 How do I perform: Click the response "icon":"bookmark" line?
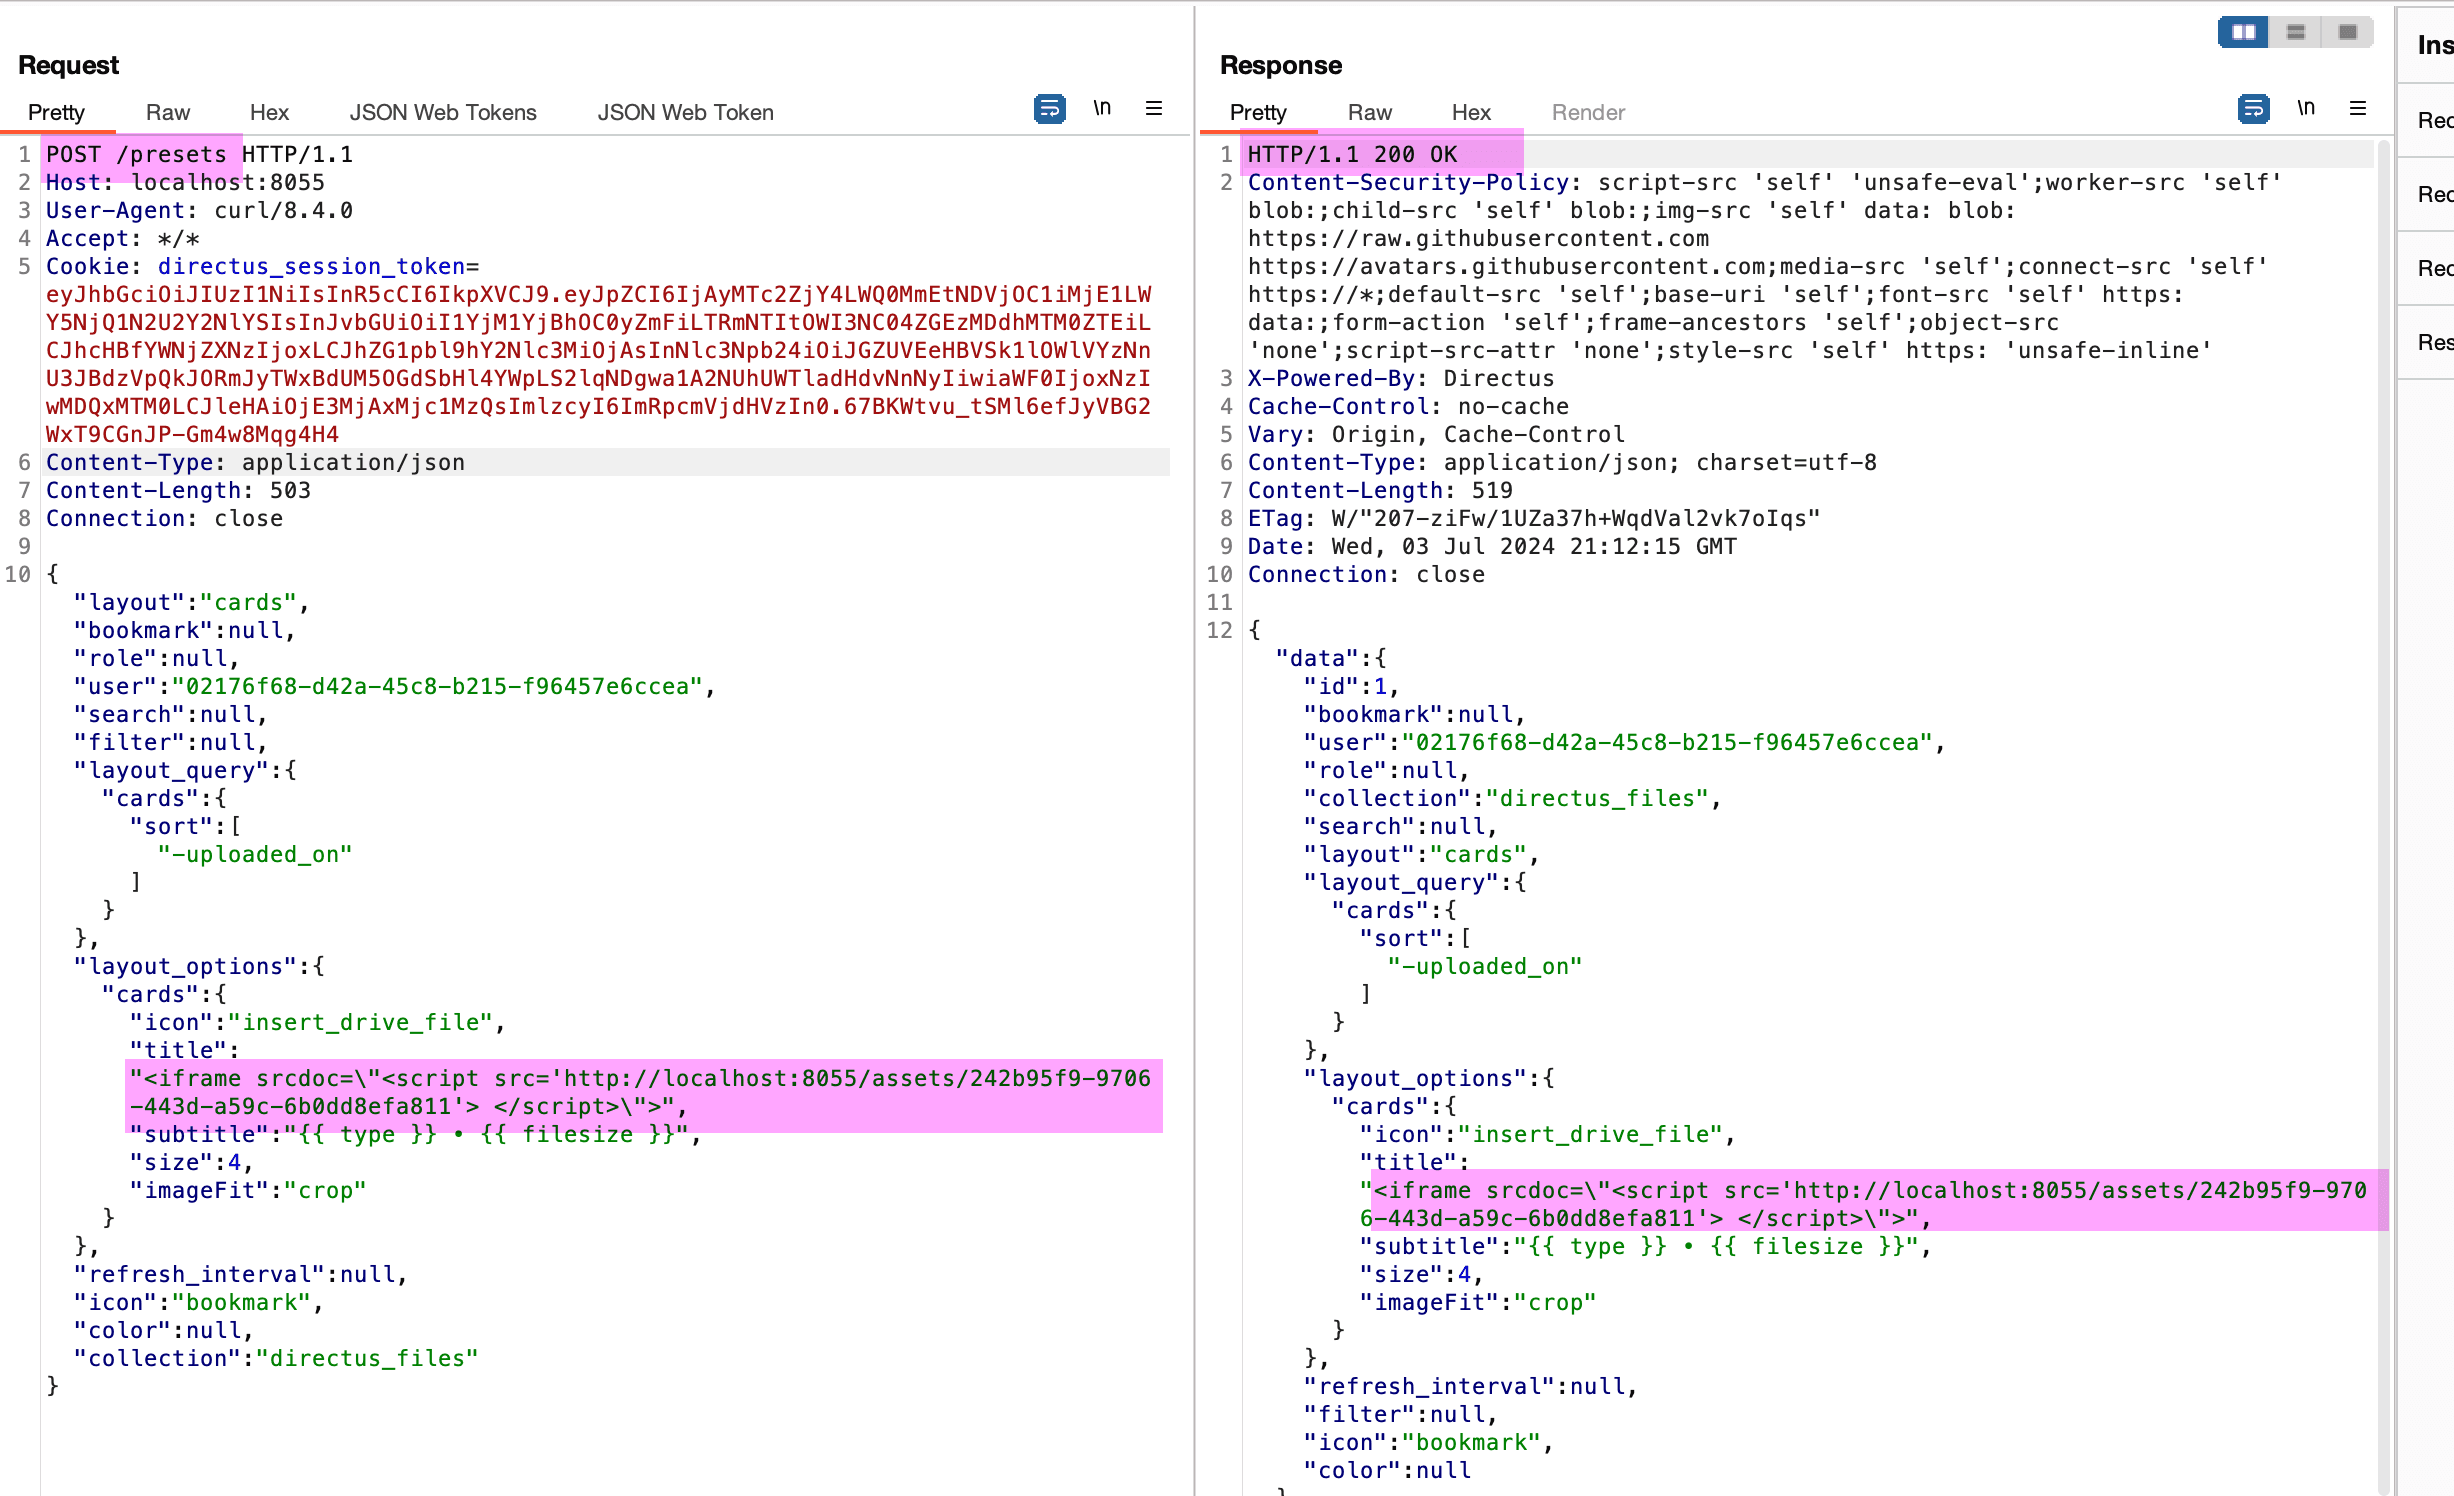click(x=1429, y=1442)
